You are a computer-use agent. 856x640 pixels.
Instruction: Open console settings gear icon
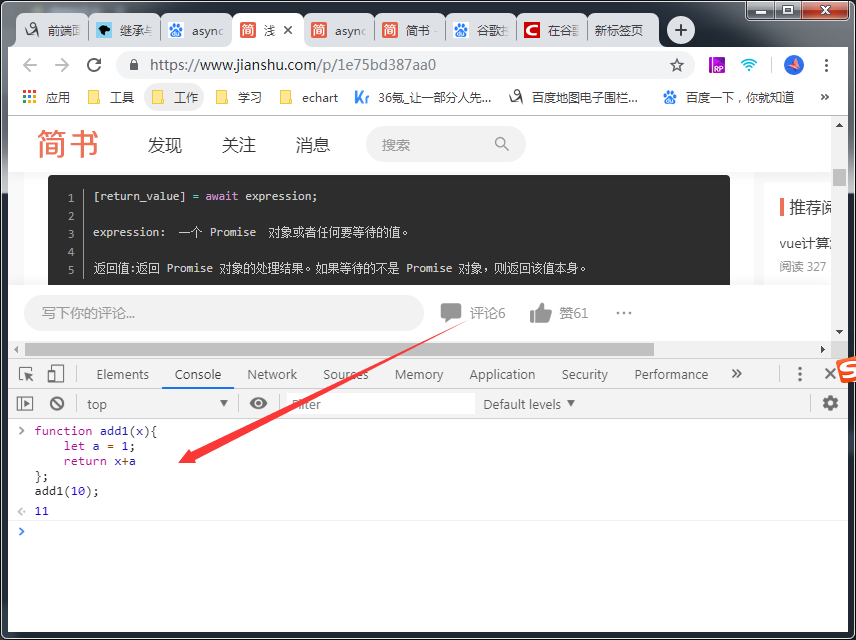click(830, 404)
